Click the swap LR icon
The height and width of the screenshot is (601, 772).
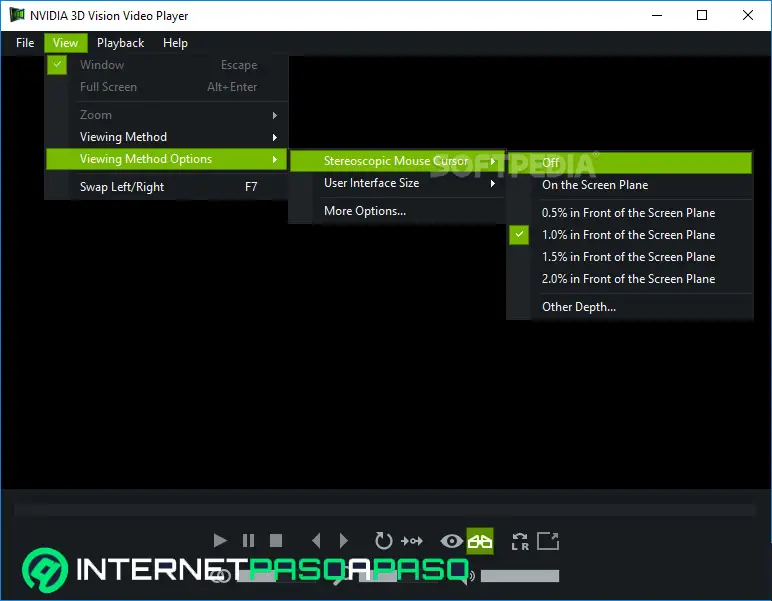click(x=520, y=541)
